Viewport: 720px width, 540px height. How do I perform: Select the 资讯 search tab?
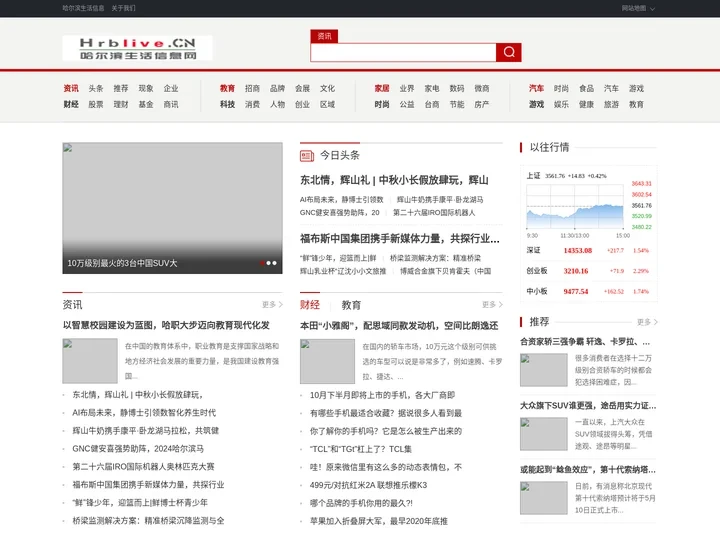point(324,36)
